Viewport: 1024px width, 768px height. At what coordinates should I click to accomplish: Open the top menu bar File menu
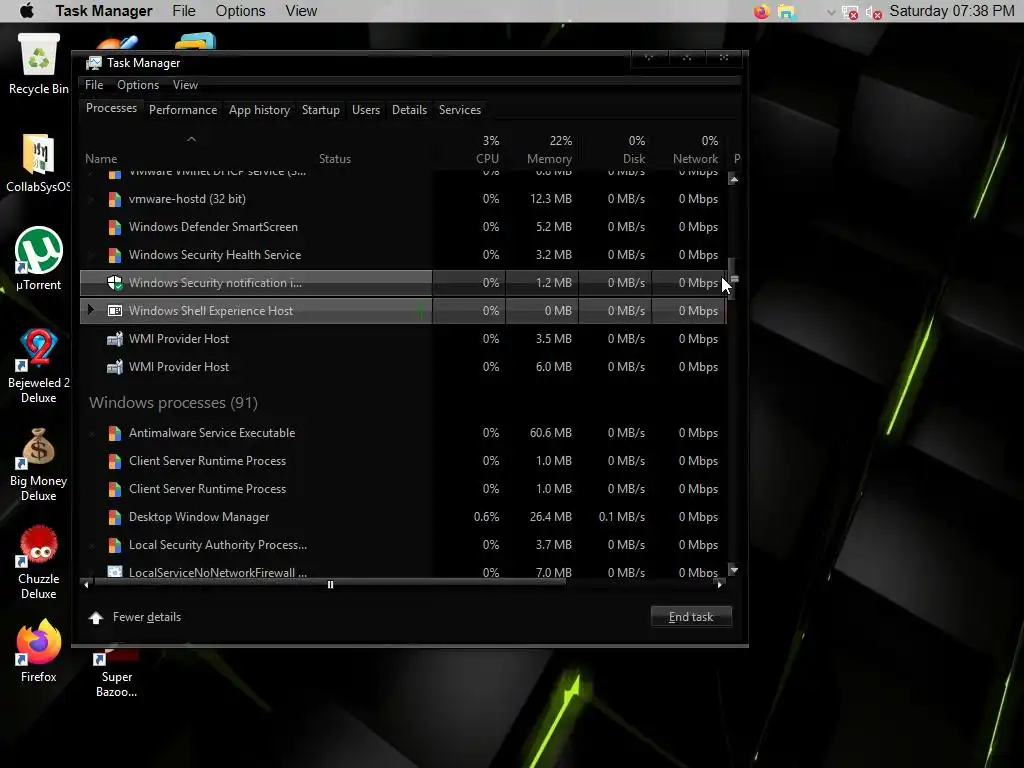tap(184, 11)
